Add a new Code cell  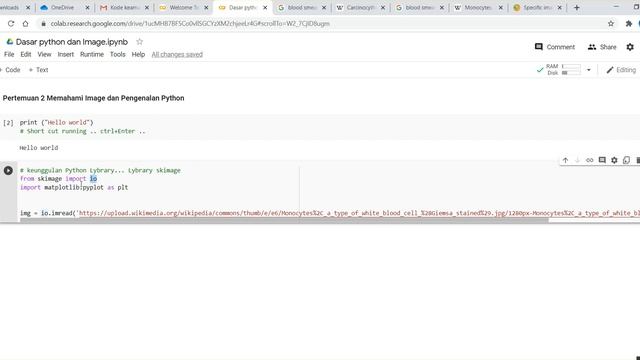tap(10, 70)
